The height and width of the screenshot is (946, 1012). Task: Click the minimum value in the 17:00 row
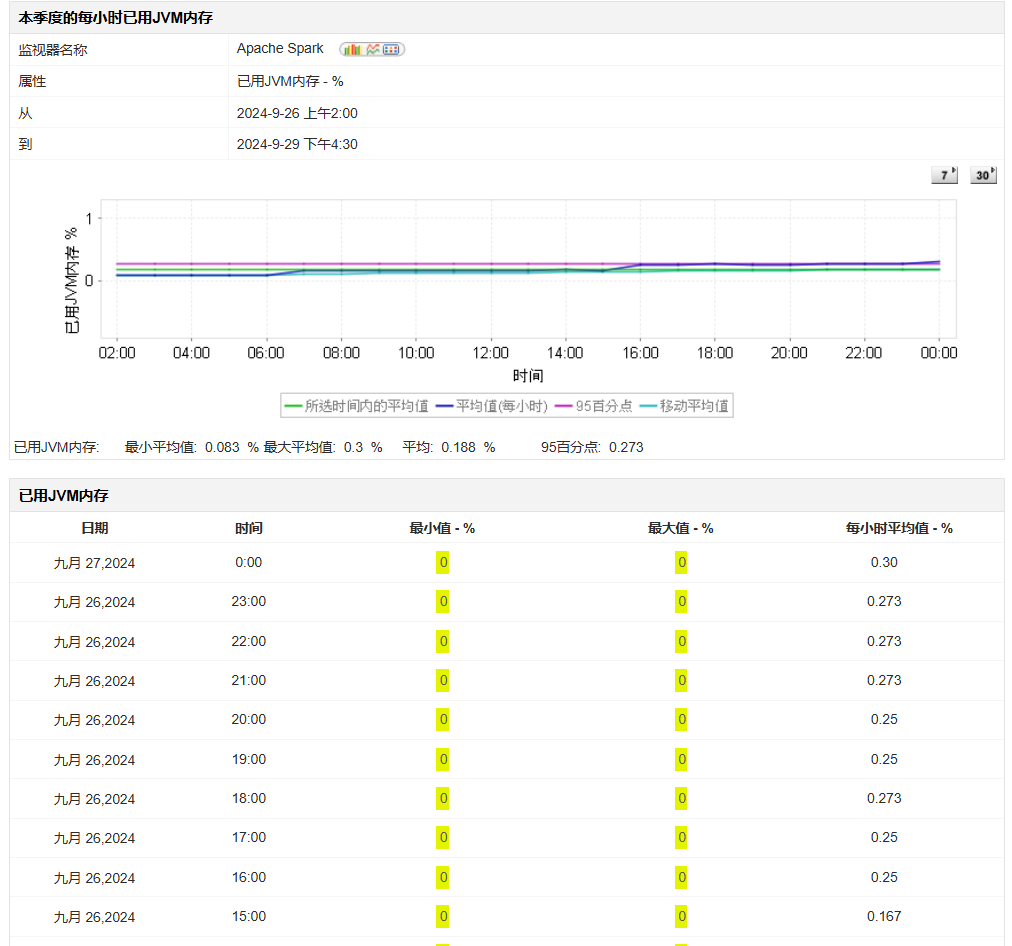click(x=443, y=838)
